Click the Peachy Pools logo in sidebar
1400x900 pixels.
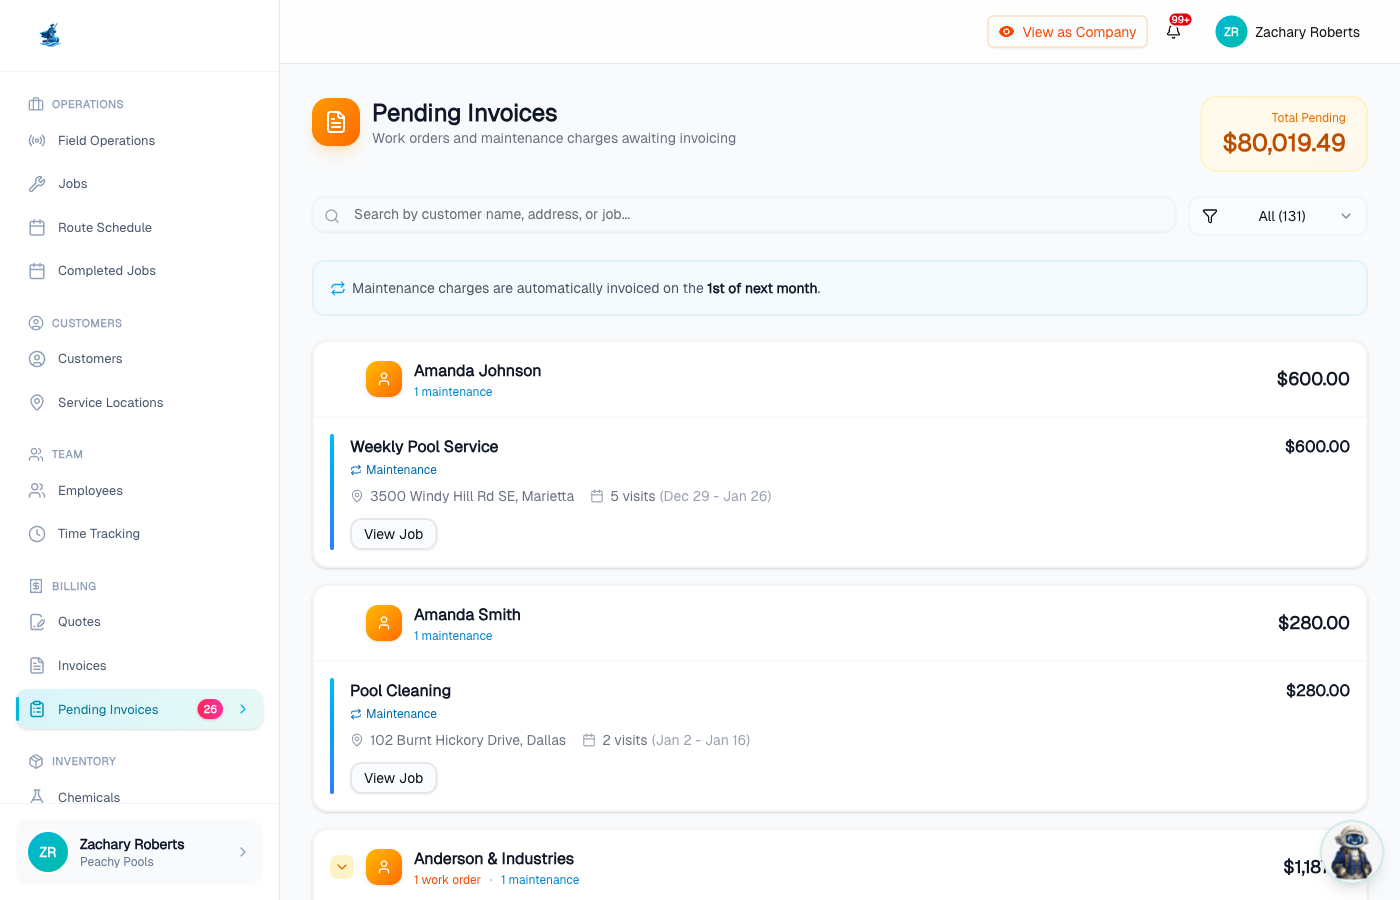50,36
